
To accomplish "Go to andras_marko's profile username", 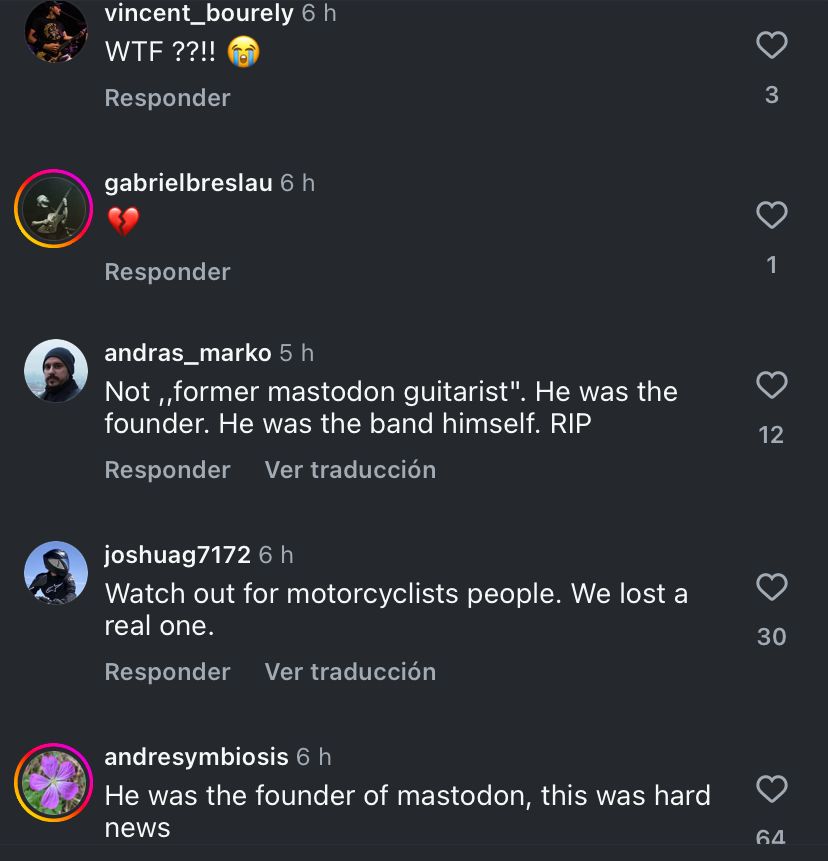I will [x=188, y=353].
